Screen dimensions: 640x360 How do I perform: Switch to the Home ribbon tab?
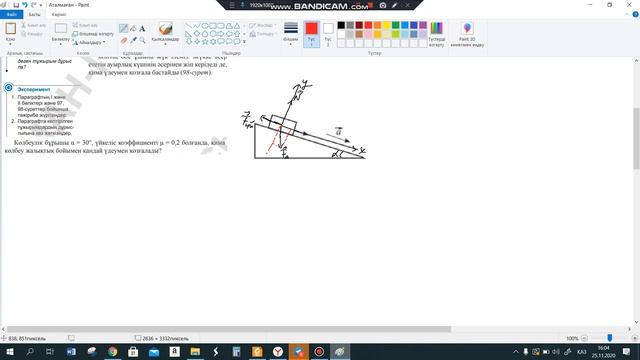click(x=34, y=14)
